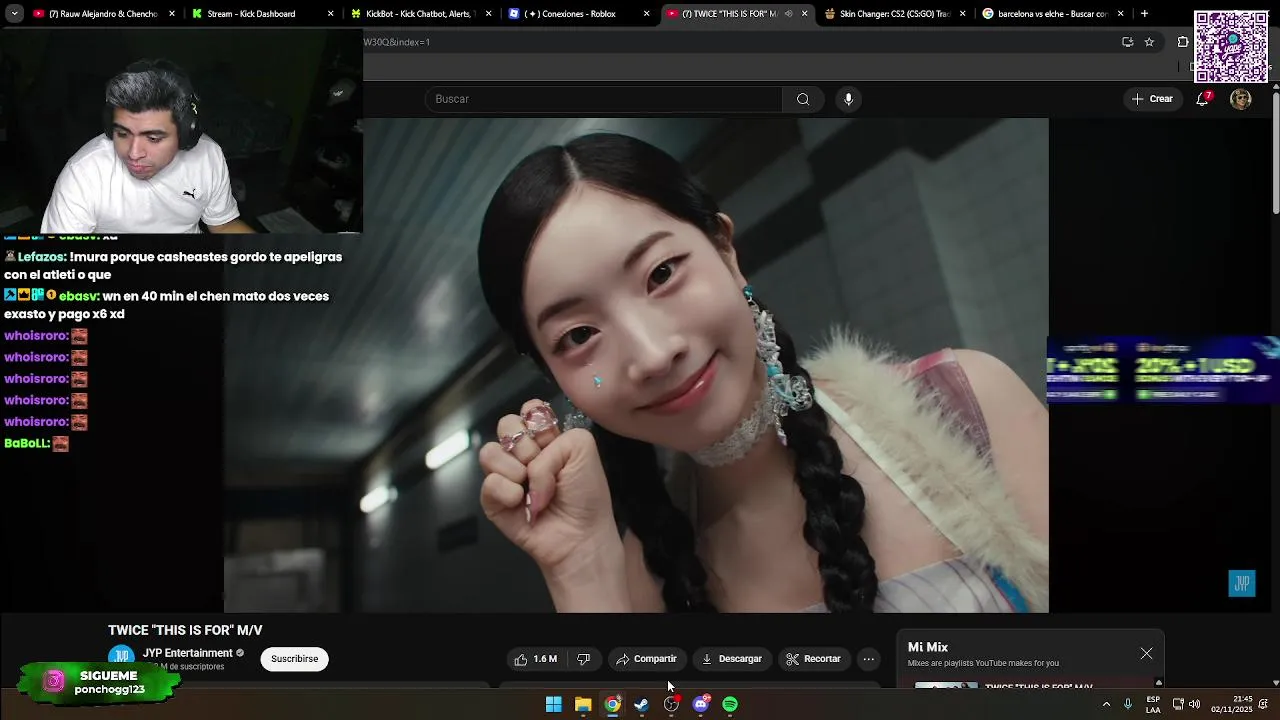Open the browser extensions puzzle icon
Screen dimensions: 1280x720
1183,42
